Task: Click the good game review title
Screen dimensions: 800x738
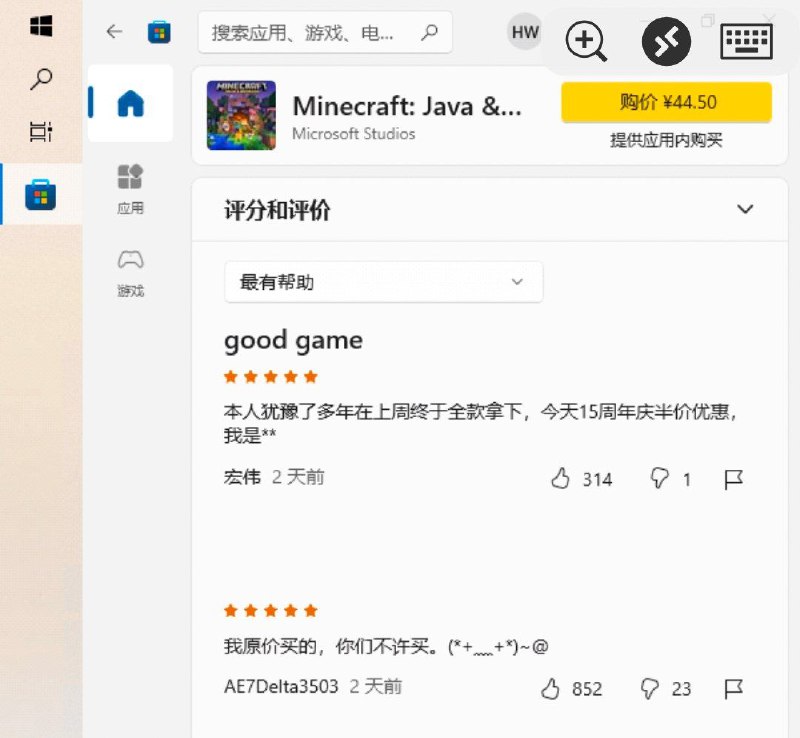Action: pos(293,341)
